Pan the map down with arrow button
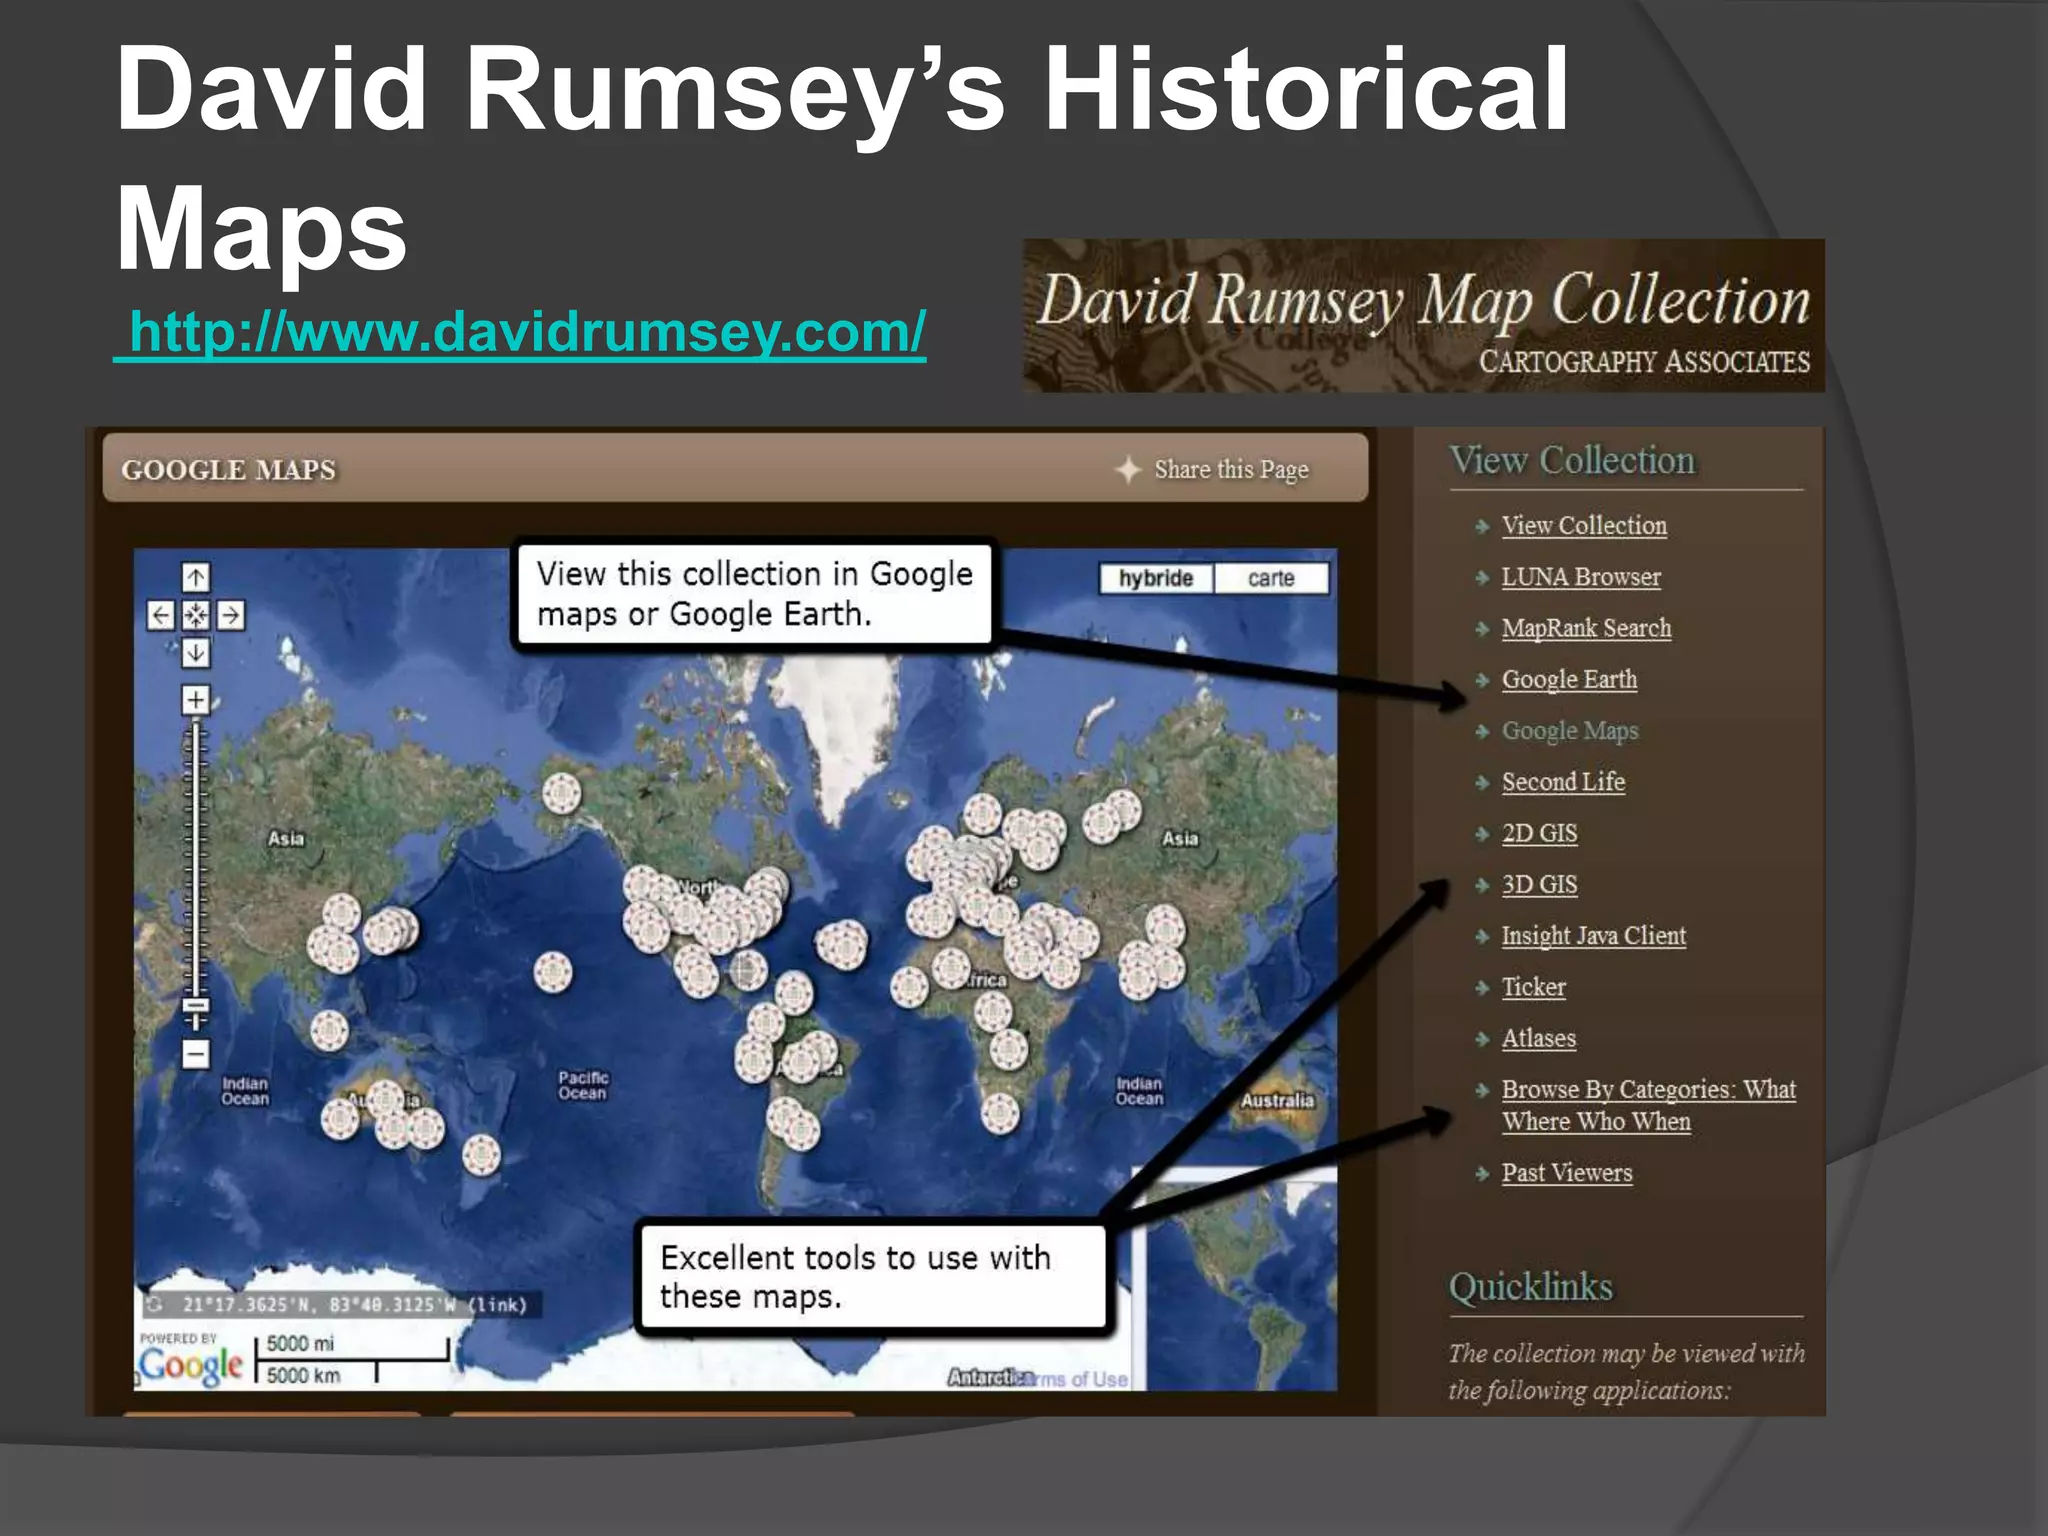 click(x=196, y=653)
